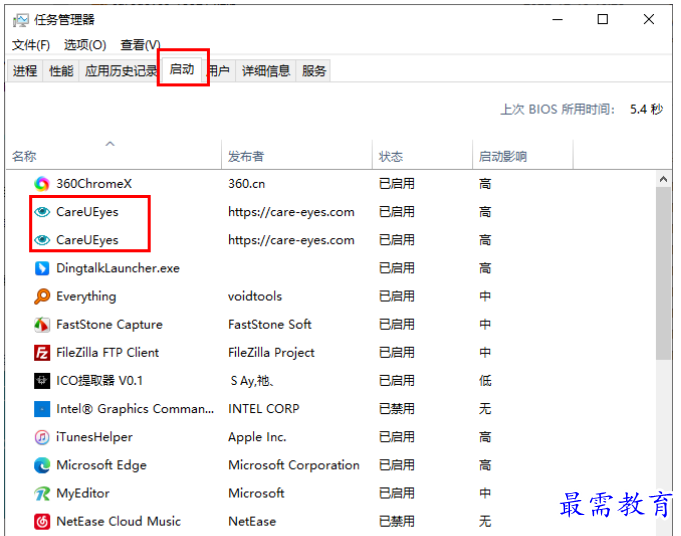Viewport: 681px width, 536px height.
Task: Open the 文件(F) menu
Action: pyautogui.click(x=31, y=45)
